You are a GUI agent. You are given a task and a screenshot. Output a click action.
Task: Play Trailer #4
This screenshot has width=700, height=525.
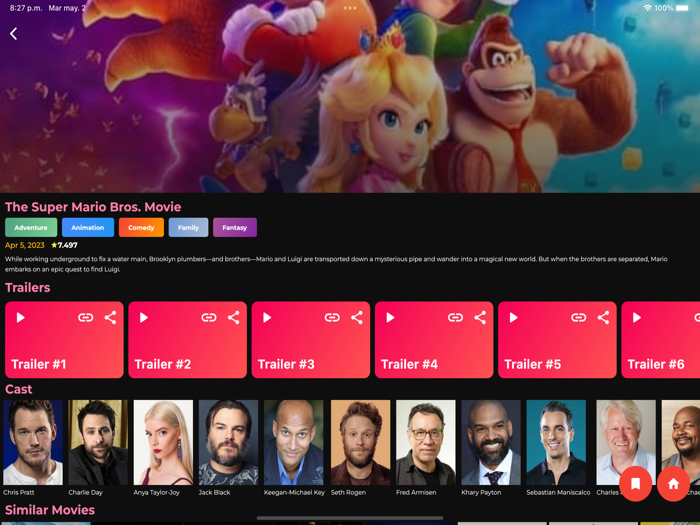click(390, 317)
